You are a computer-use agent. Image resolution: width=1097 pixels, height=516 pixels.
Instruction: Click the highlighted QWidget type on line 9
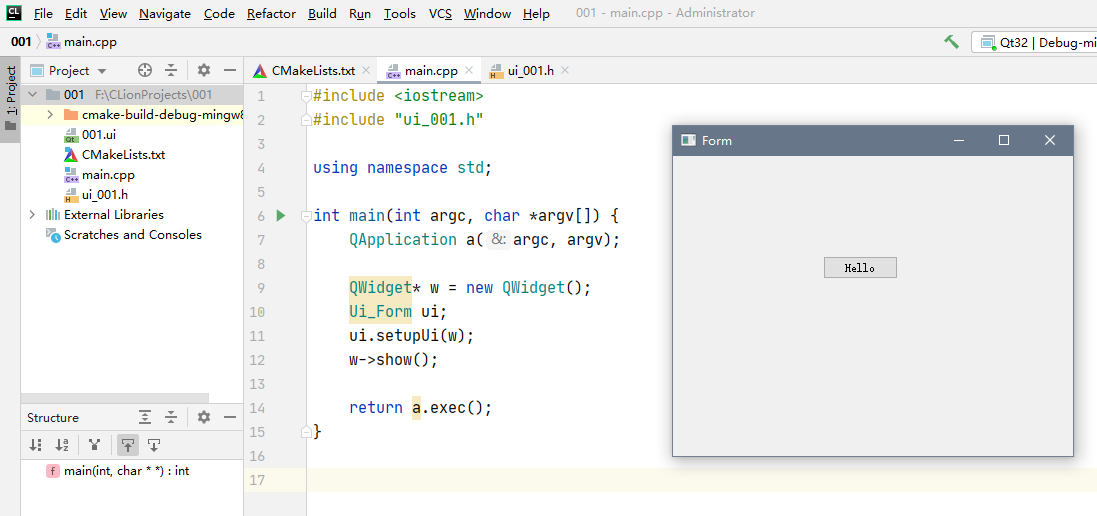[380, 287]
